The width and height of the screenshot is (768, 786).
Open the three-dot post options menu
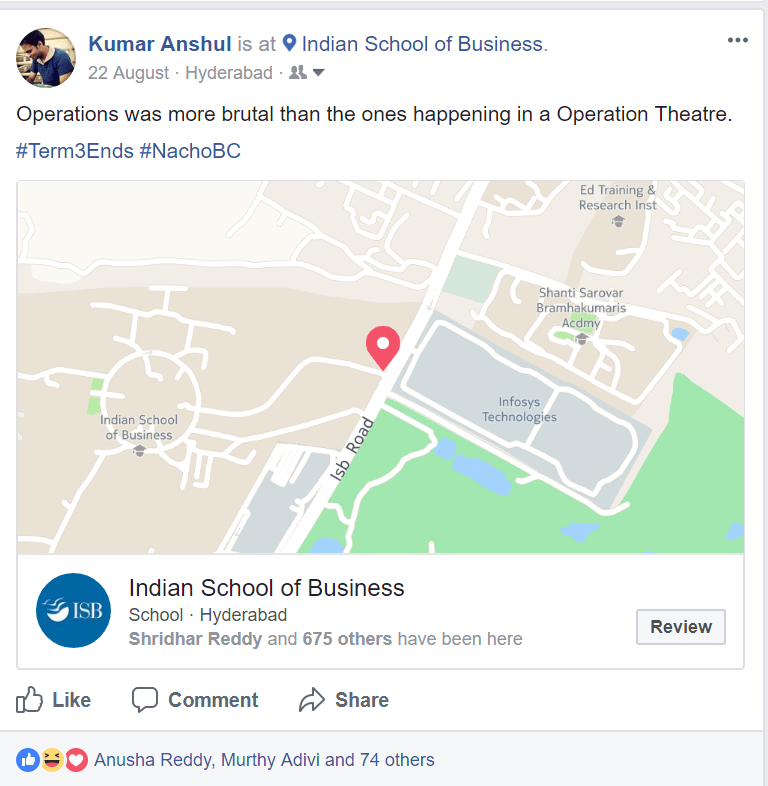click(x=737, y=40)
